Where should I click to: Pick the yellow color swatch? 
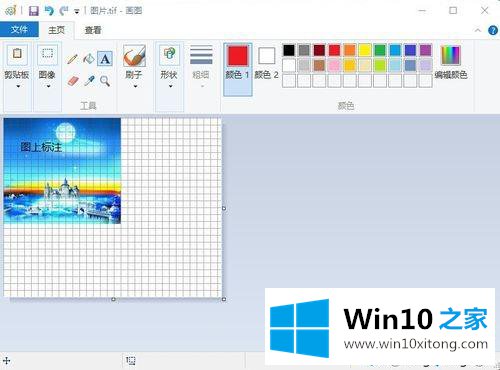365,50
